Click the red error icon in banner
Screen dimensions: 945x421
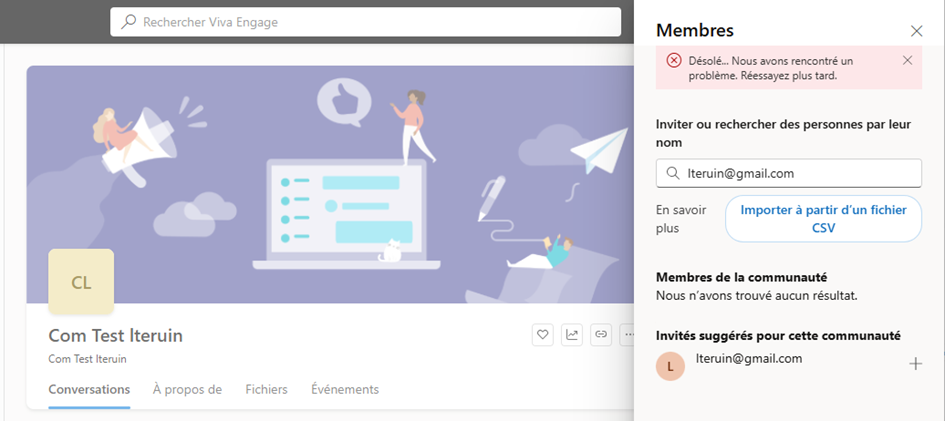674,61
